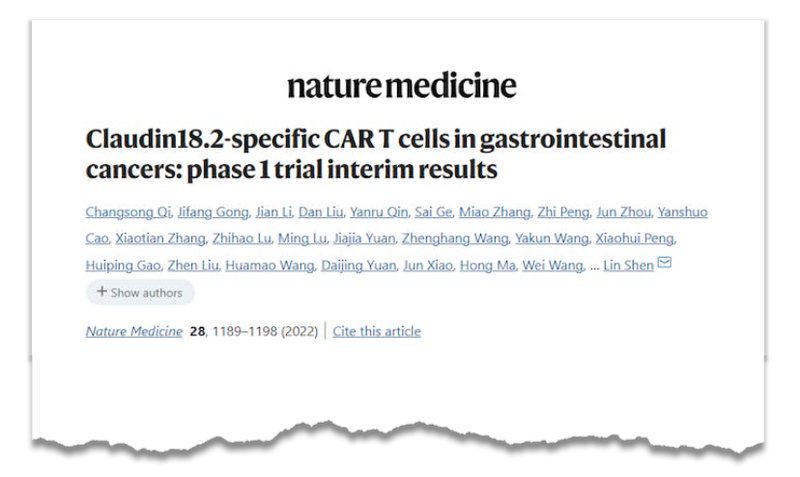
Task: Open Dan Liu author link
Action: pyautogui.click(x=320, y=212)
